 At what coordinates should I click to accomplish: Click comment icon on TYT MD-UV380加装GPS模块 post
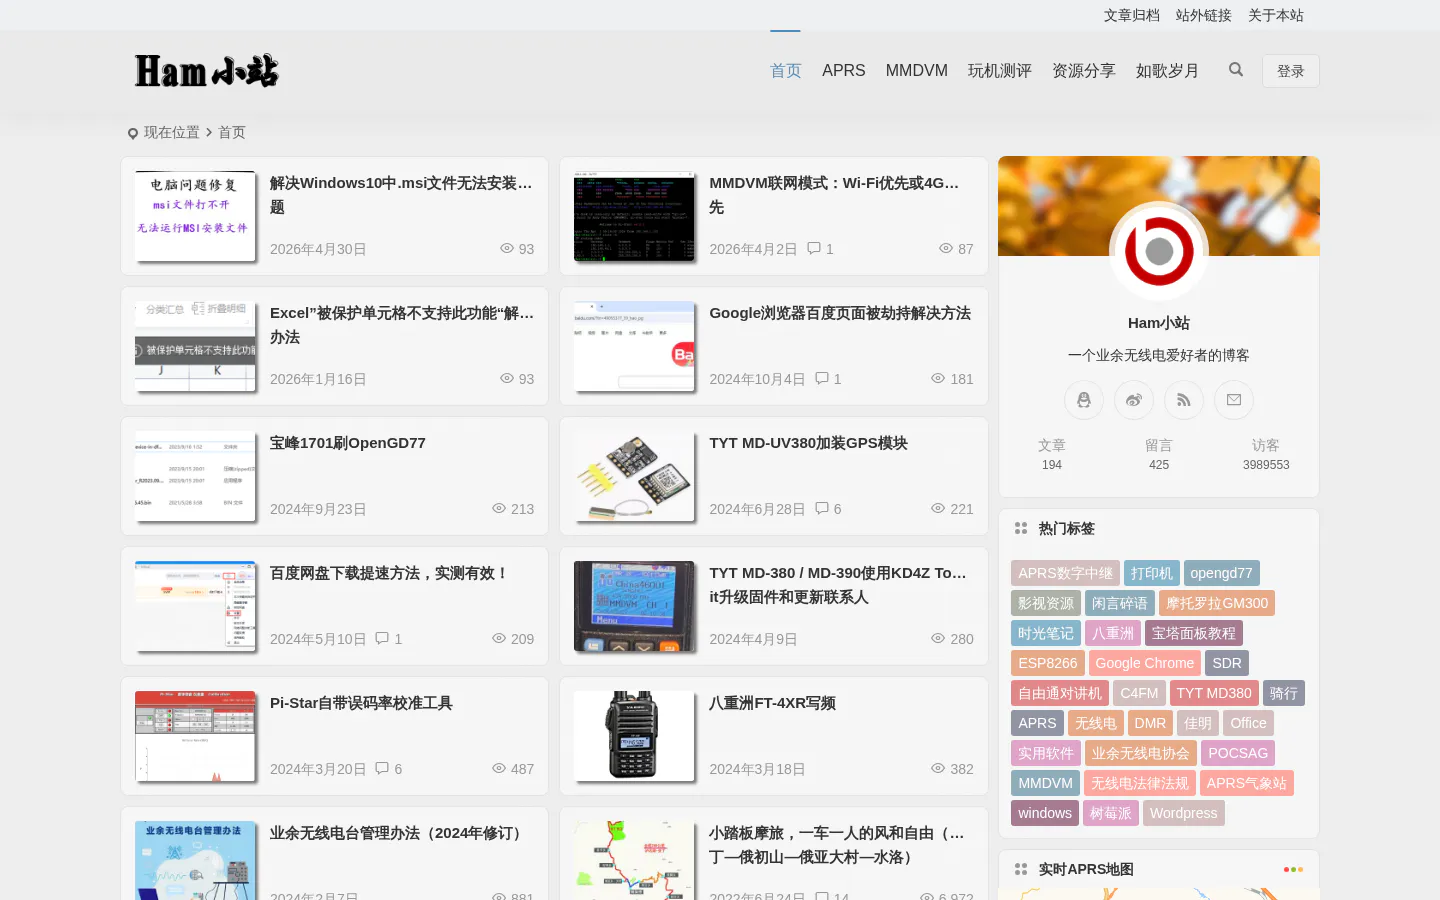[822, 508]
